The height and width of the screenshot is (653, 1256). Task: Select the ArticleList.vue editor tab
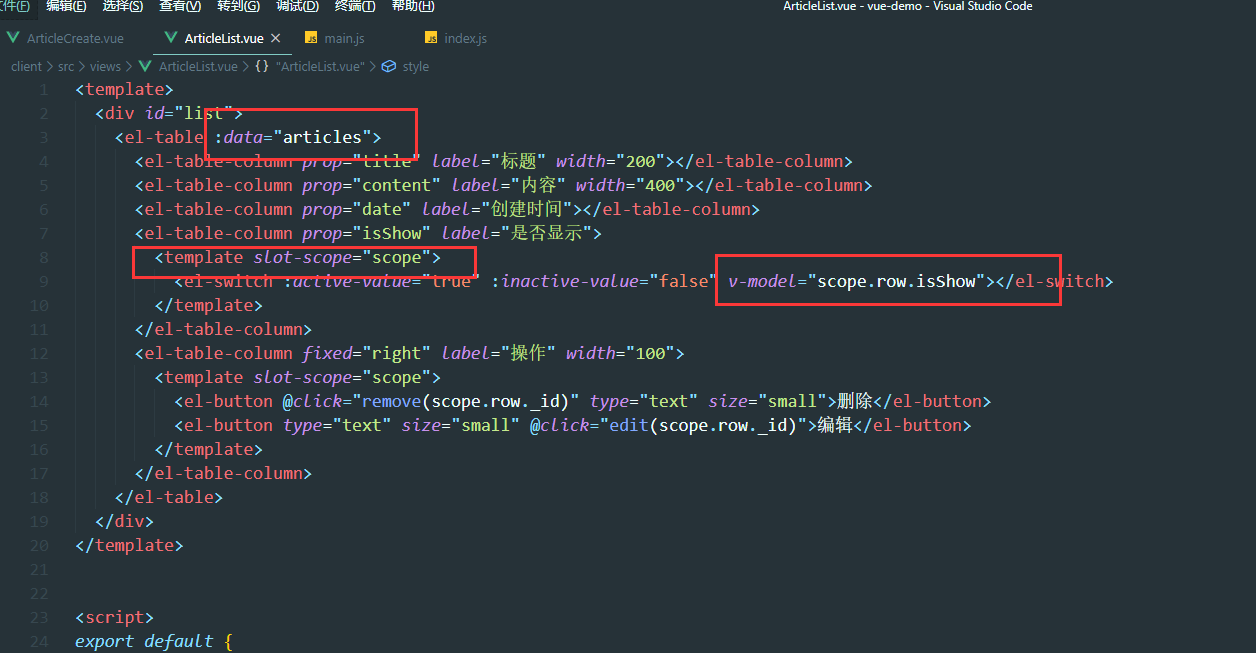coord(224,38)
